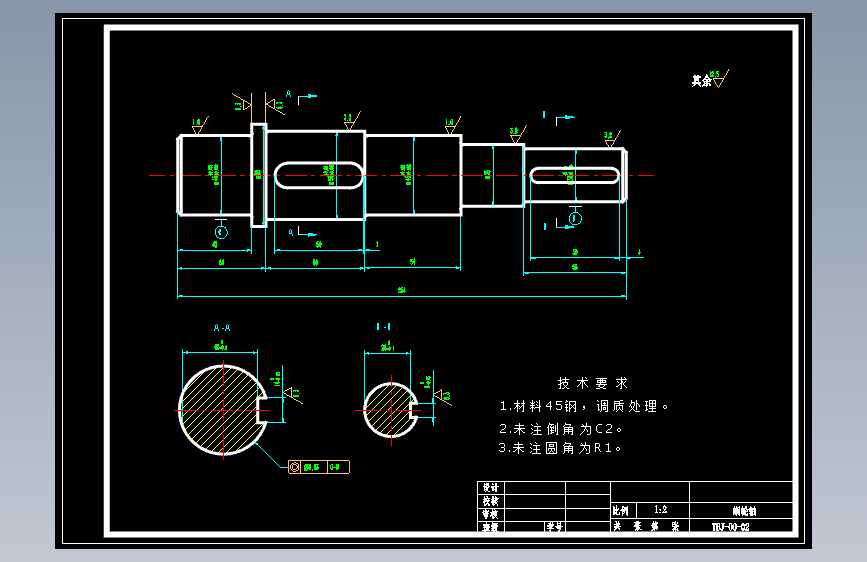Select the note '1.材料45钢,调质处理'
The image size is (867, 562).
[x=584, y=407]
